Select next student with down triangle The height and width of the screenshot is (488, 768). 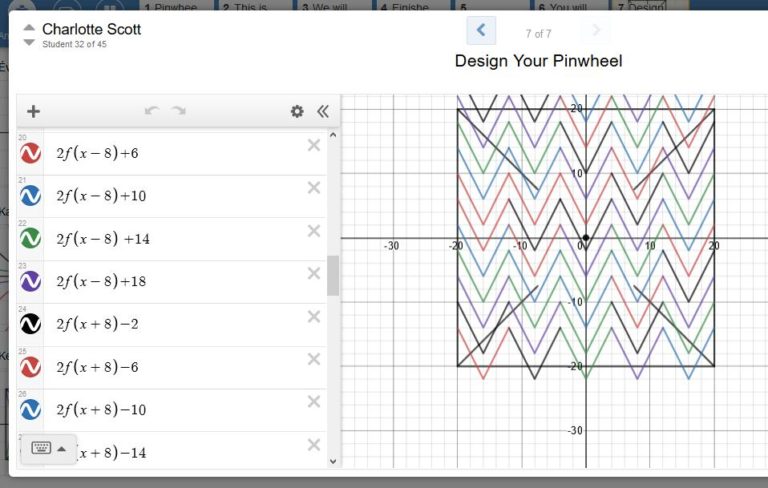[29, 43]
